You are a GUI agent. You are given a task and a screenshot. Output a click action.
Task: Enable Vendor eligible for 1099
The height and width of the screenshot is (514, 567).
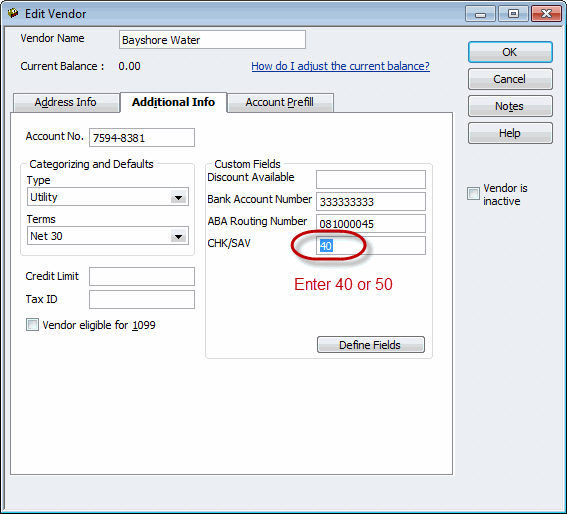[32, 325]
